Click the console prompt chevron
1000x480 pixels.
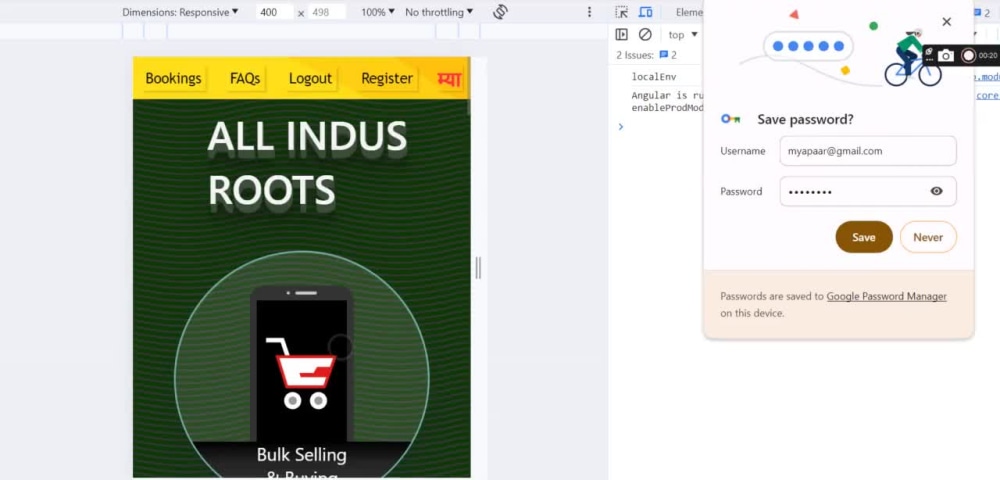(621, 126)
